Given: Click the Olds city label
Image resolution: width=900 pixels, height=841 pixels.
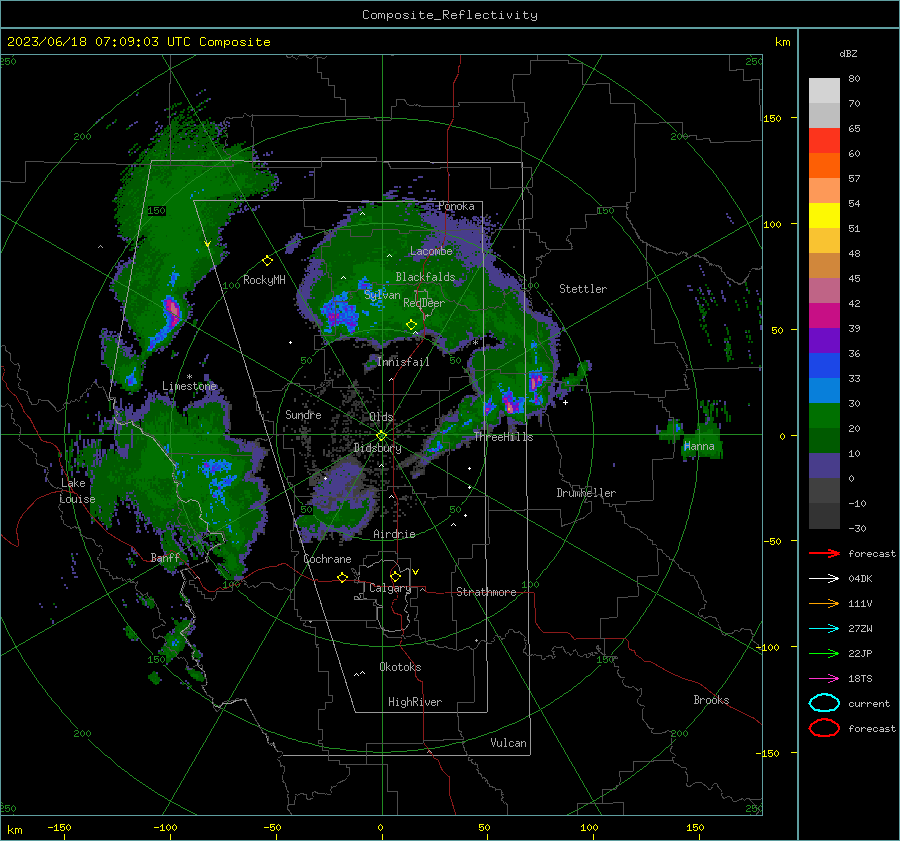Looking at the screenshot, I should (381, 417).
